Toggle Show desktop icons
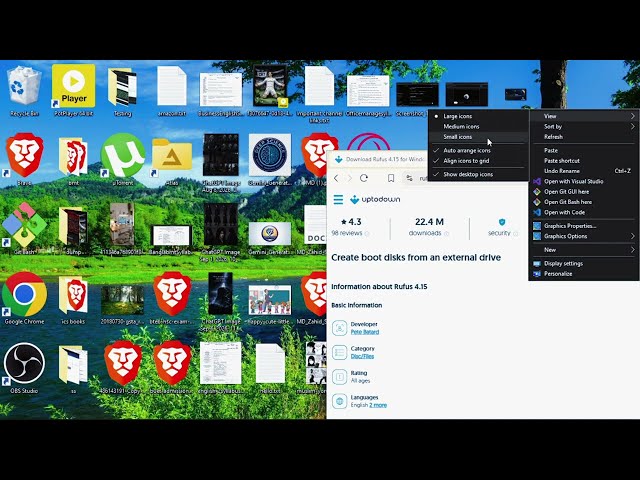640x480 pixels. point(478,174)
